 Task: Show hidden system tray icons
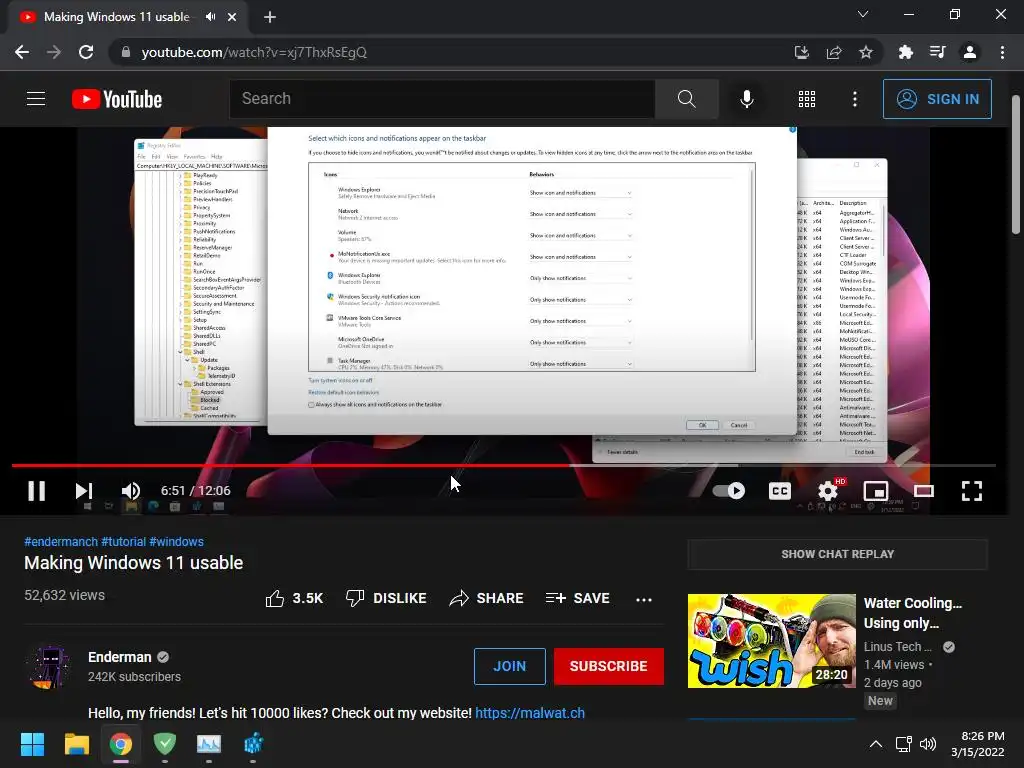(x=876, y=744)
